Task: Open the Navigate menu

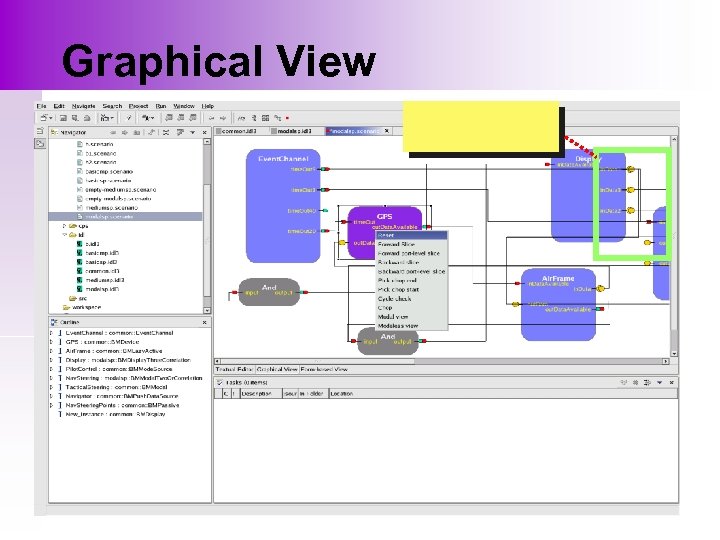Action: (83, 106)
